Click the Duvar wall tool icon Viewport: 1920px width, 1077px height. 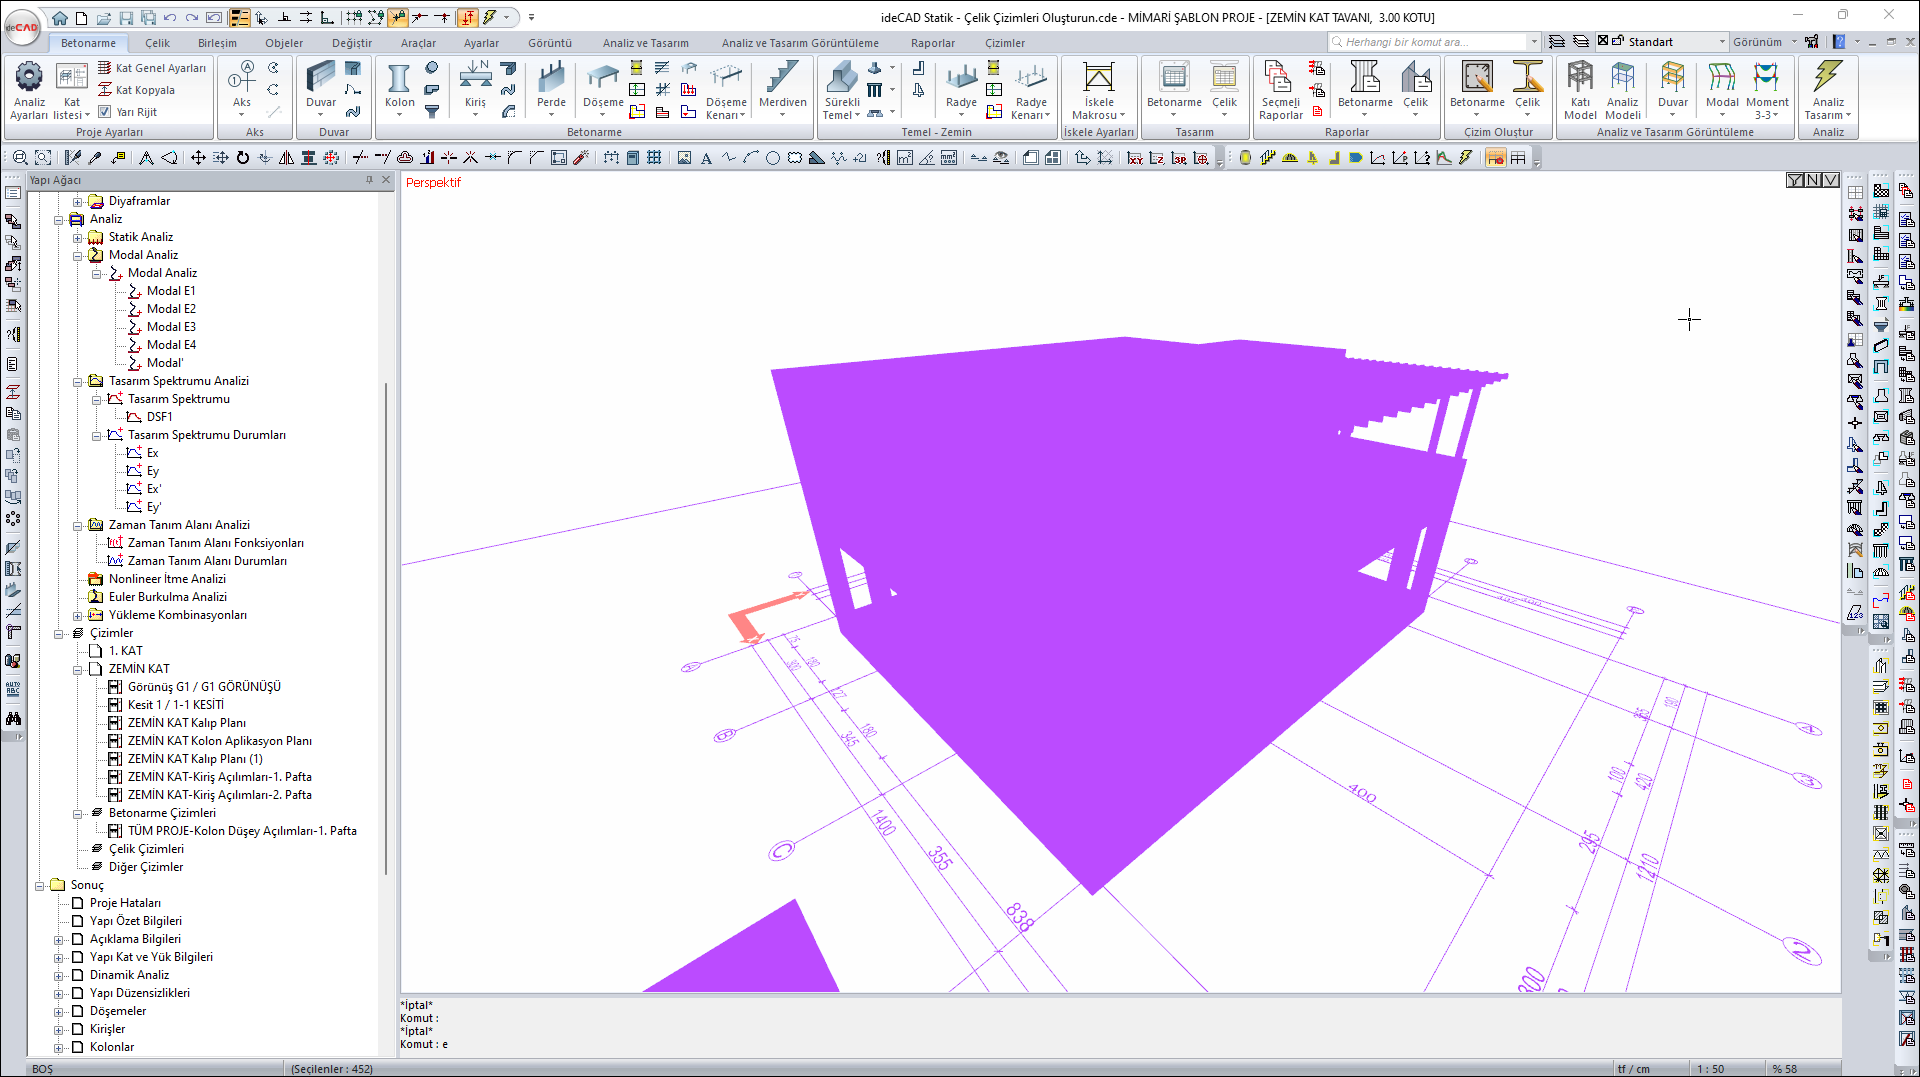tap(321, 80)
